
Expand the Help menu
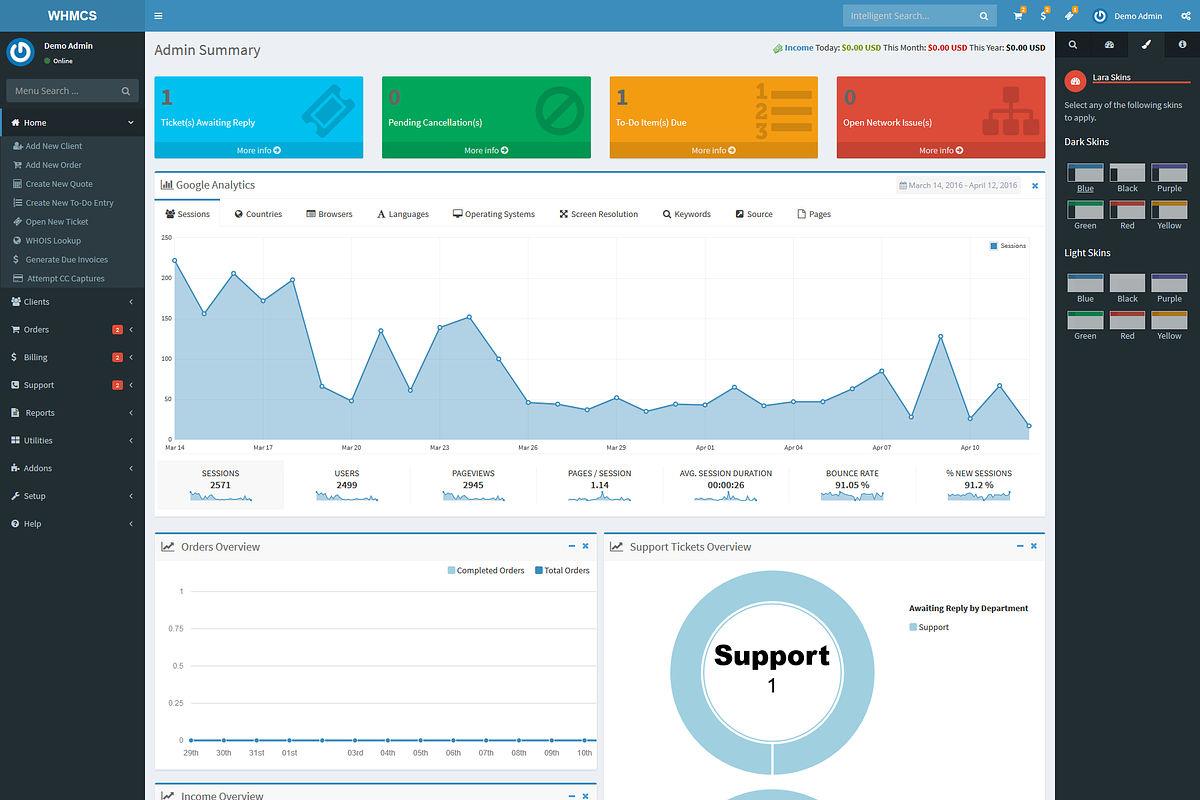pos(72,524)
